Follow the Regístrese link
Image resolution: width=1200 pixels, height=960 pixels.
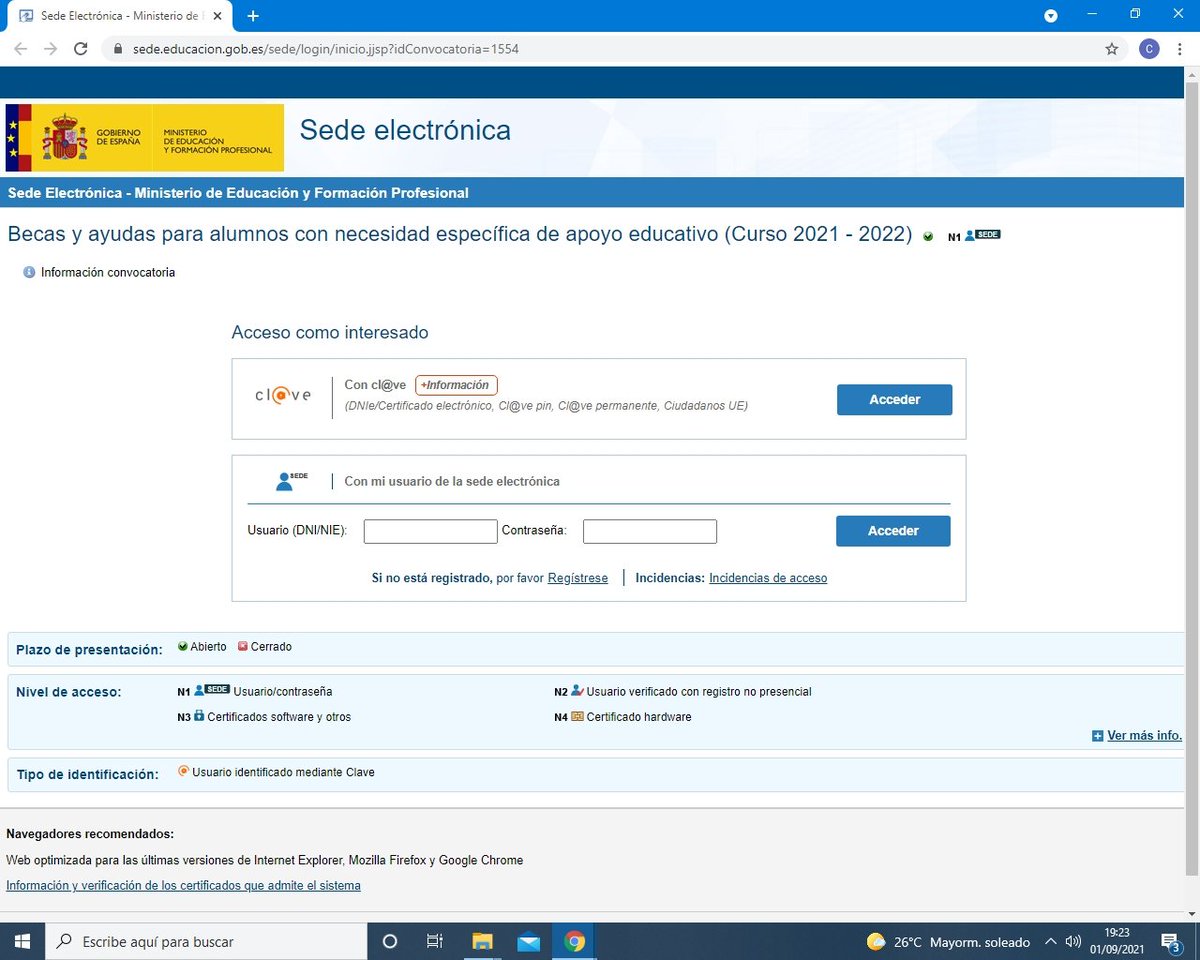pos(578,578)
